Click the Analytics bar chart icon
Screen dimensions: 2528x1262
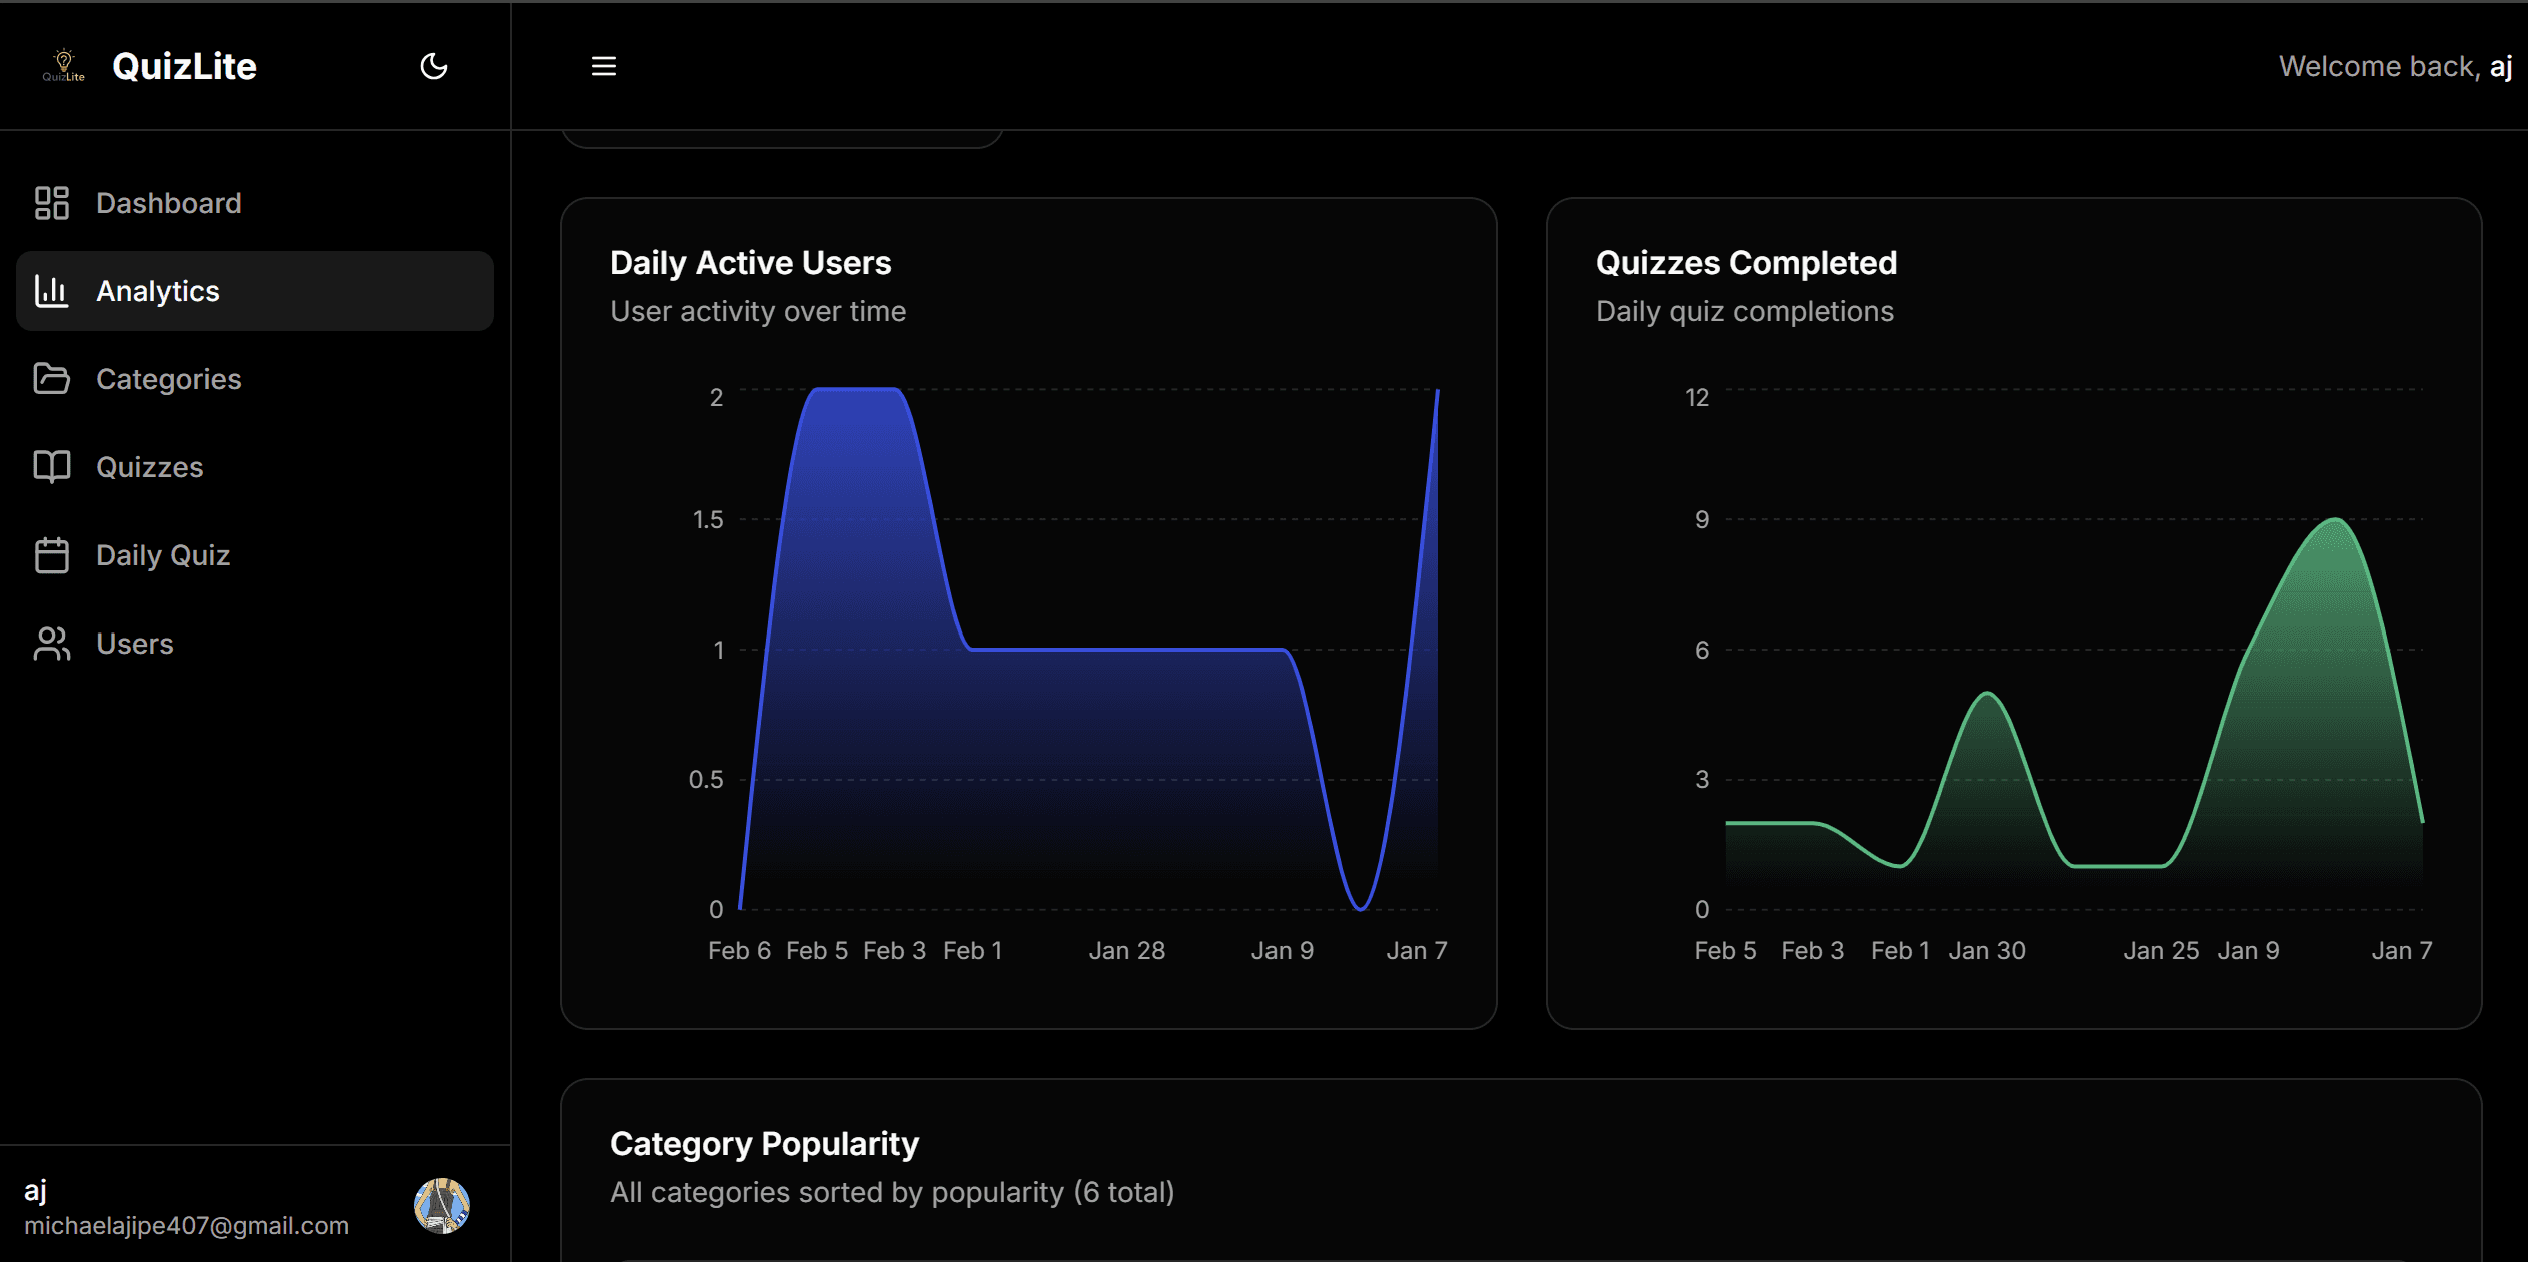(x=51, y=291)
